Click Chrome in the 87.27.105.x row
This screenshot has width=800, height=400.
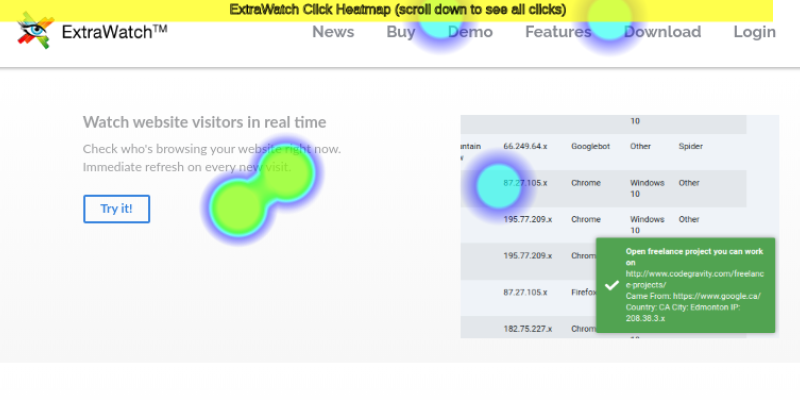pos(586,183)
